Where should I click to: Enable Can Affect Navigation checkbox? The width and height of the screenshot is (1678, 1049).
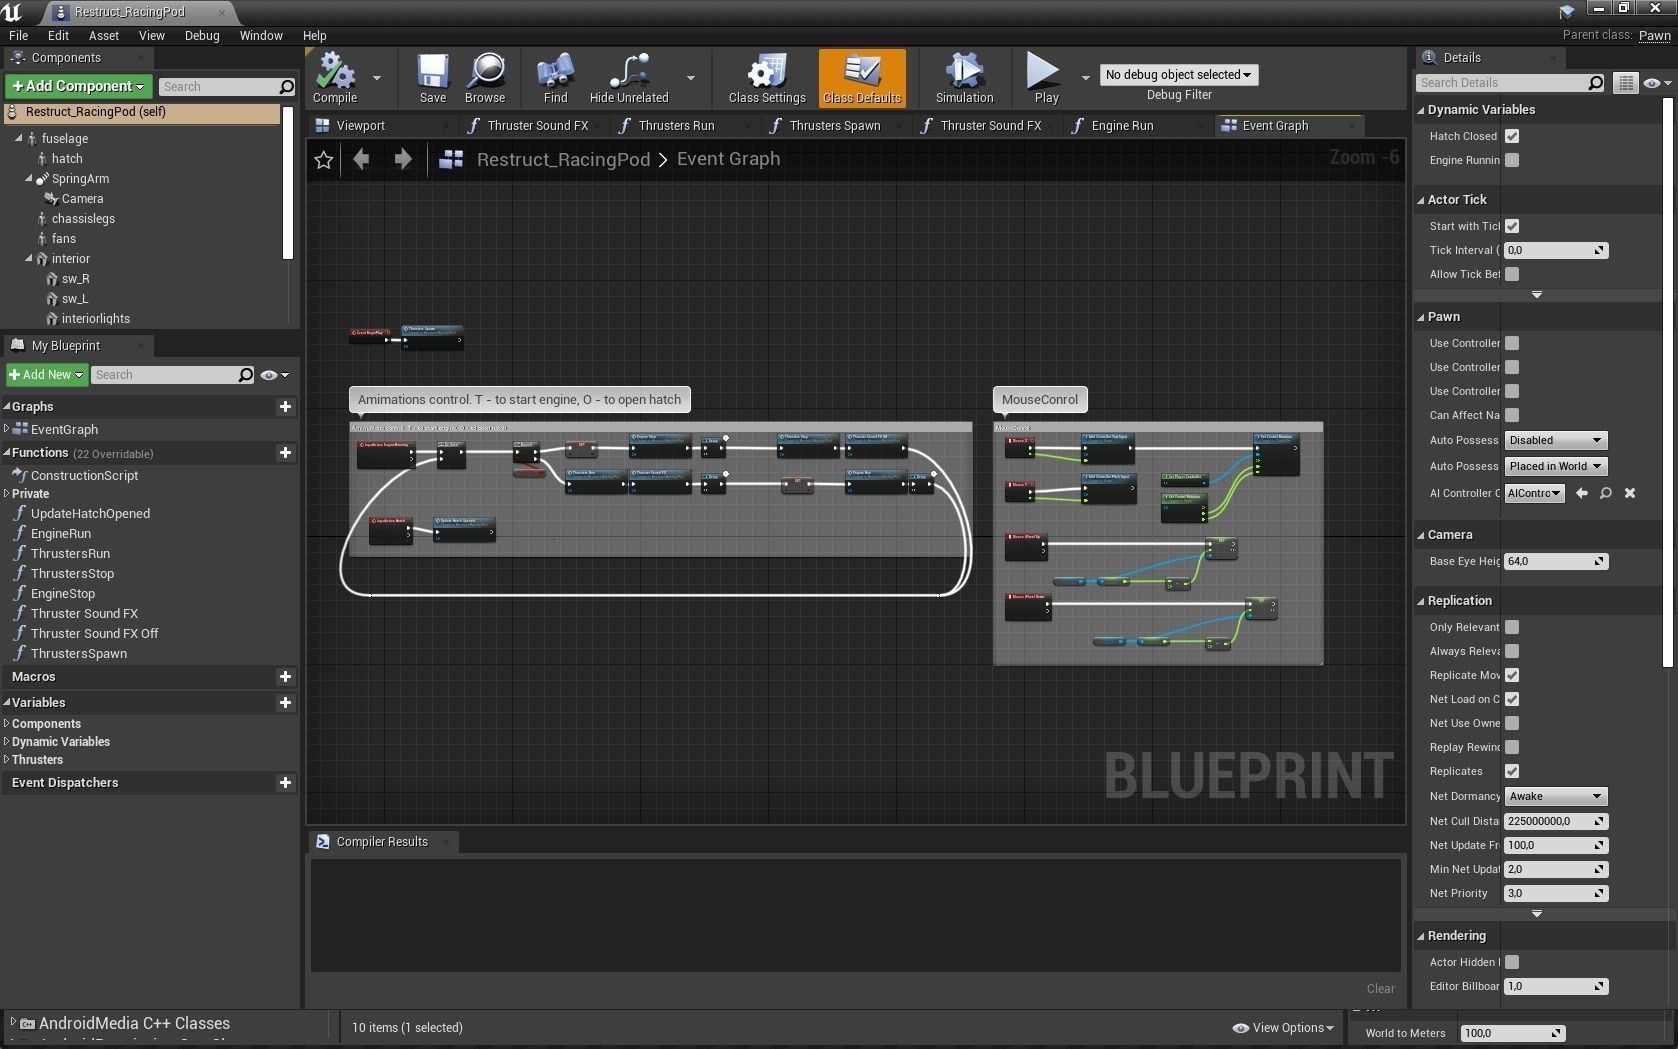1512,415
